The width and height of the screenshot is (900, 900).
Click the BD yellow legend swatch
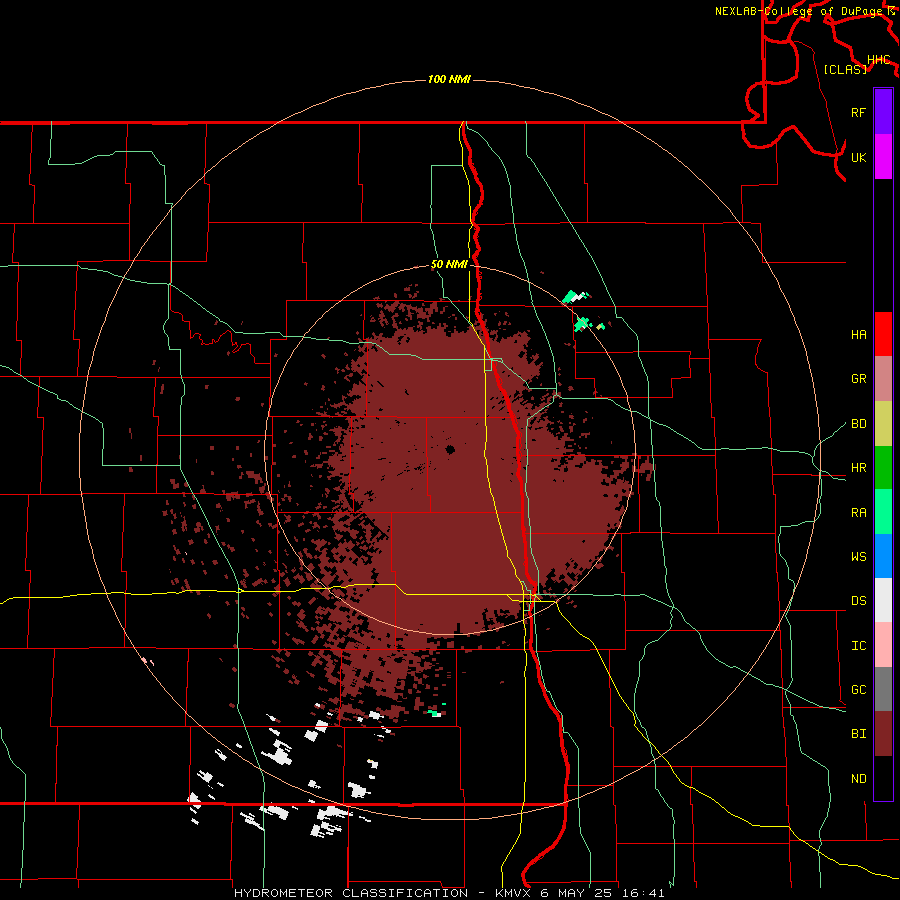coord(883,423)
